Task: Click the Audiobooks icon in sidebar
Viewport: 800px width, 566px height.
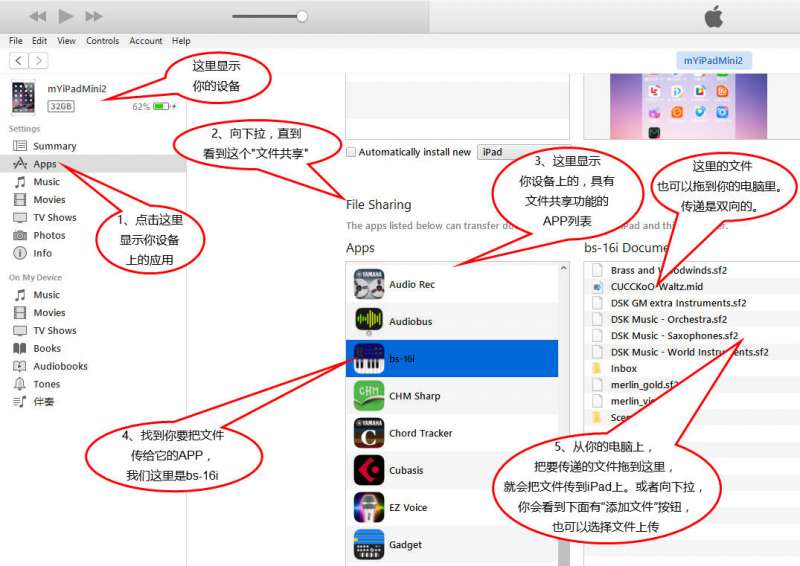Action: point(20,366)
